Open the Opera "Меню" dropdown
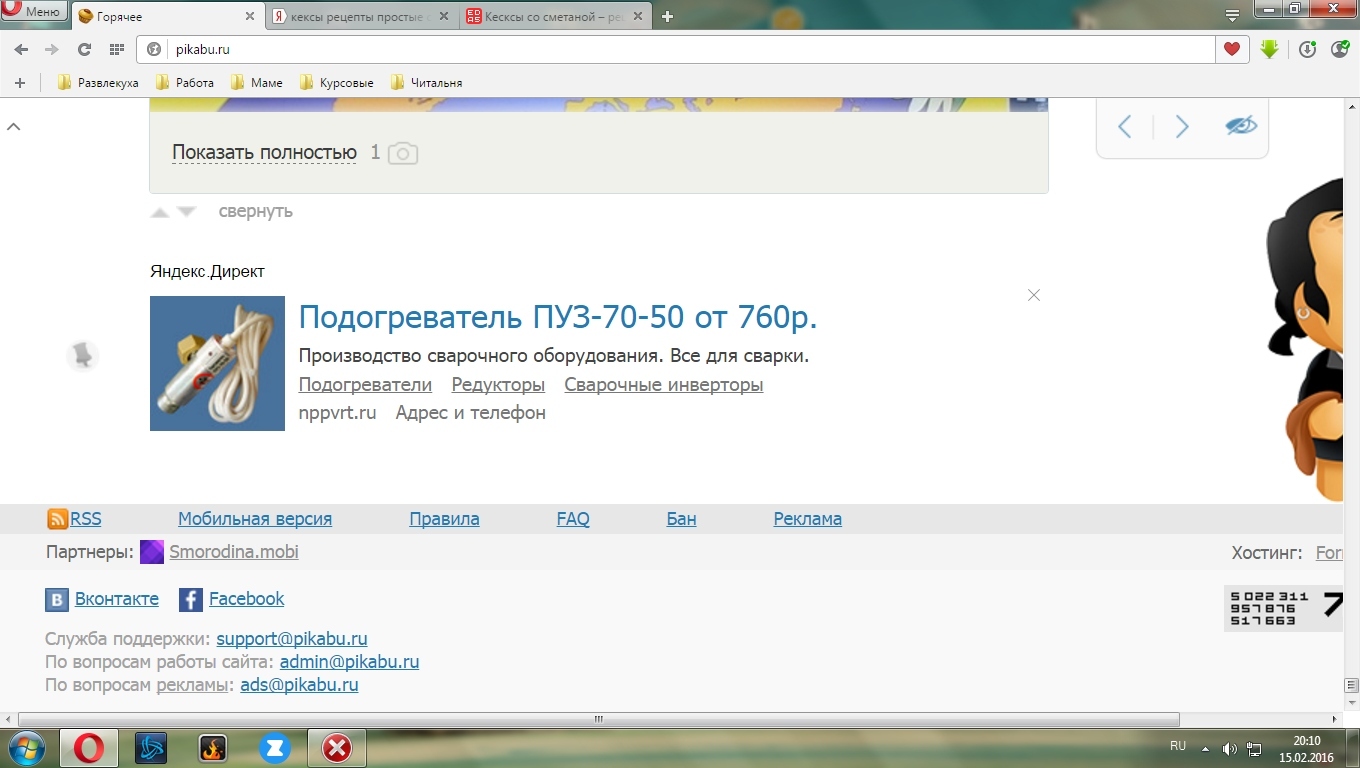 [x=33, y=12]
